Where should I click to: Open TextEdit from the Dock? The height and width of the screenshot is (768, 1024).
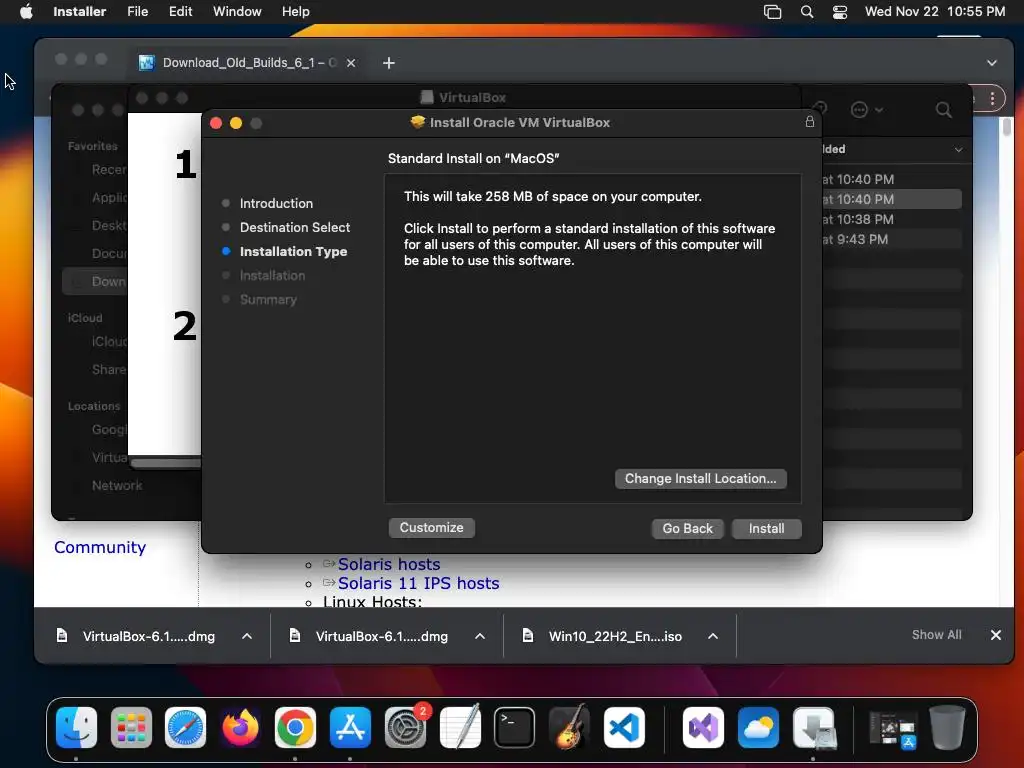pyautogui.click(x=460, y=727)
